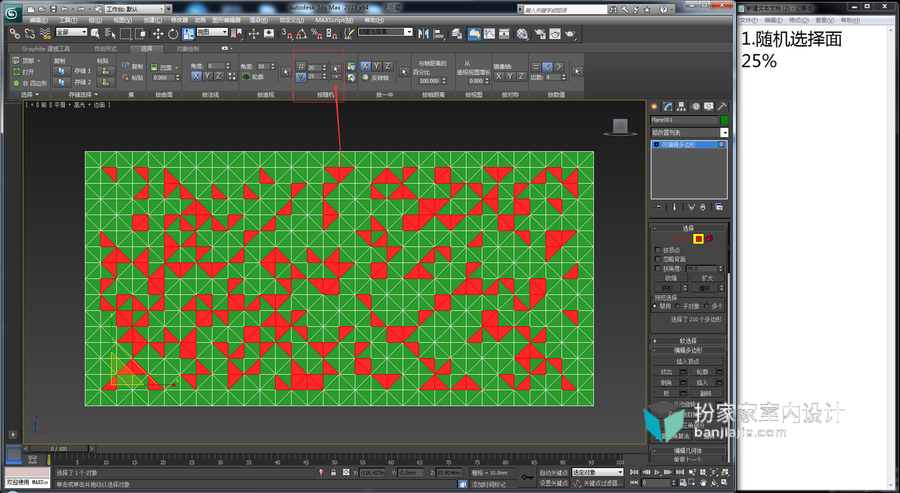This screenshot has width=900, height=493.
Task: Click the 扩大 button
Action: tap(708, 278)
